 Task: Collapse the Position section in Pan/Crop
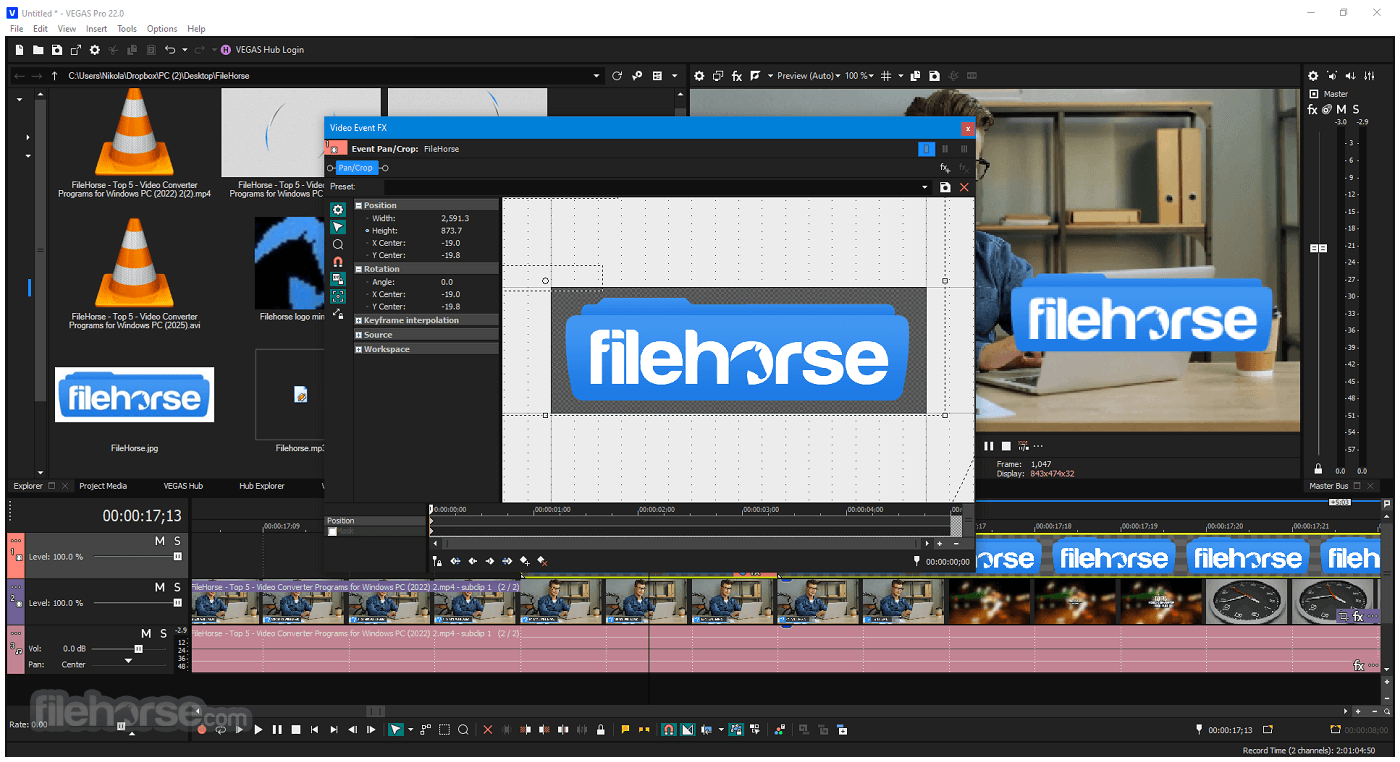[359, 205]
